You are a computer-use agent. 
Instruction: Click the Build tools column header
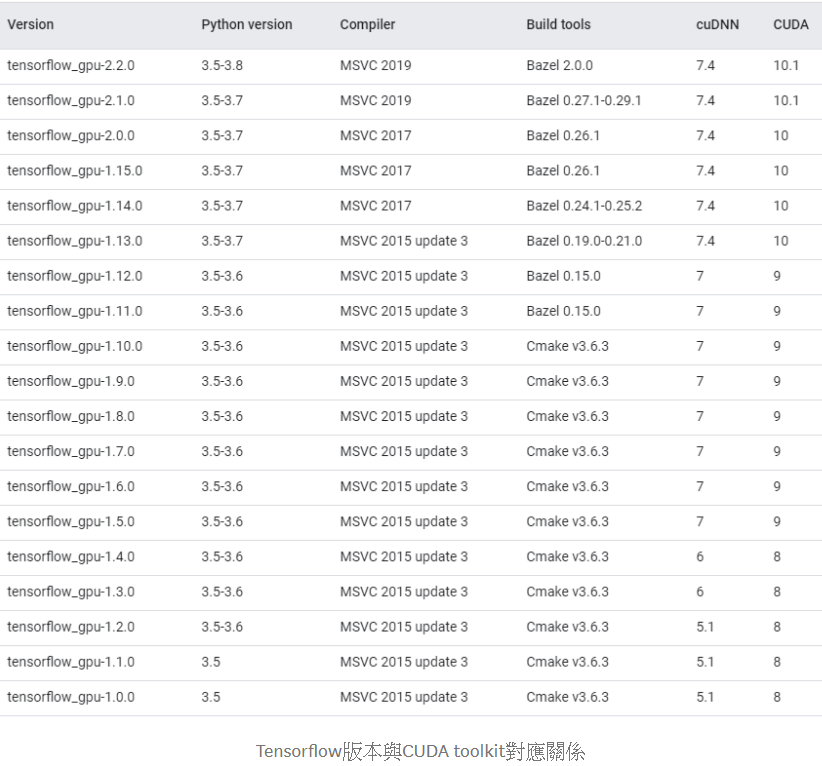tap(558, 25)
